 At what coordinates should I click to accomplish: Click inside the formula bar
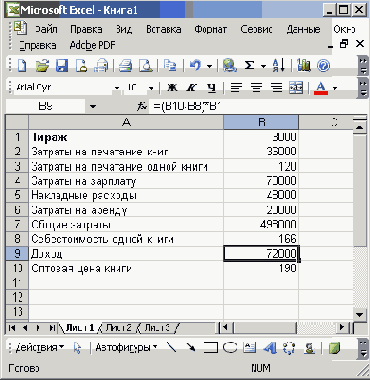point(257,107)
